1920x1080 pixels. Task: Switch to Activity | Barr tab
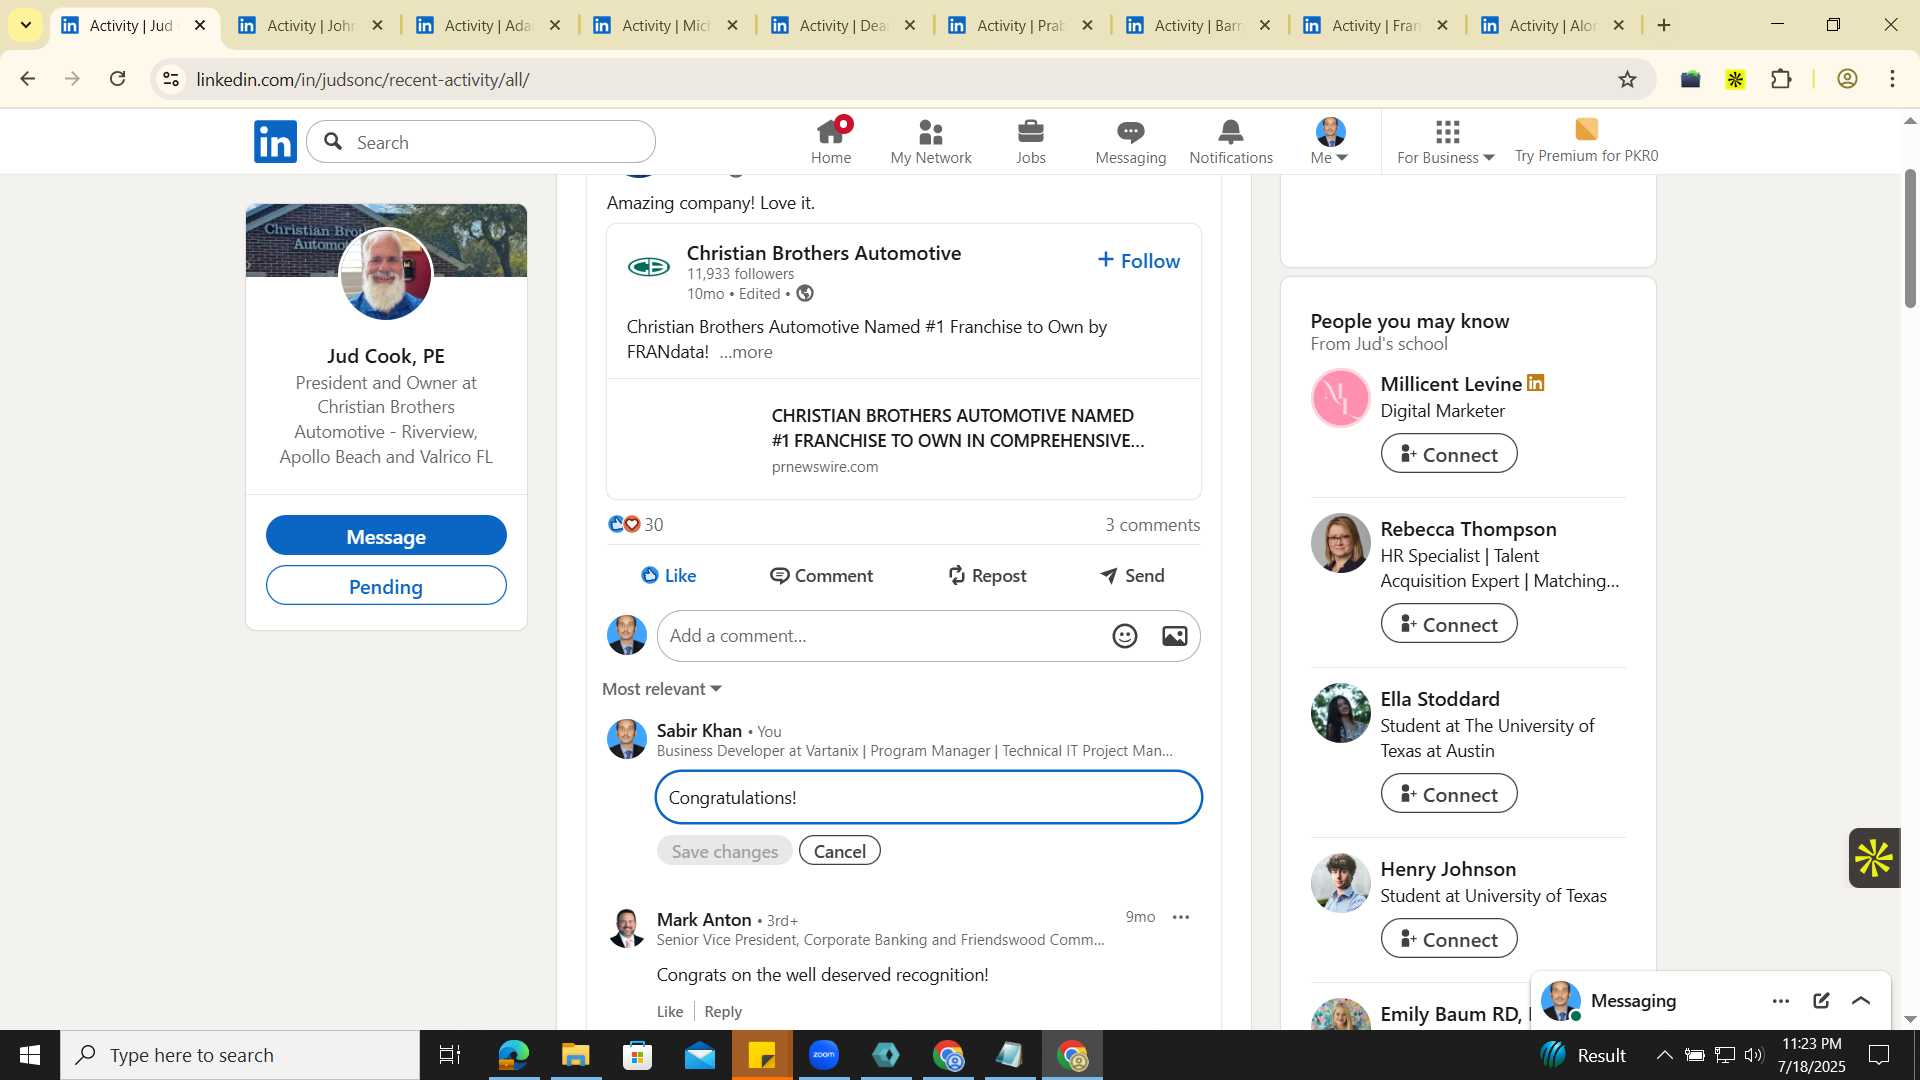(x=1198, y=25)
